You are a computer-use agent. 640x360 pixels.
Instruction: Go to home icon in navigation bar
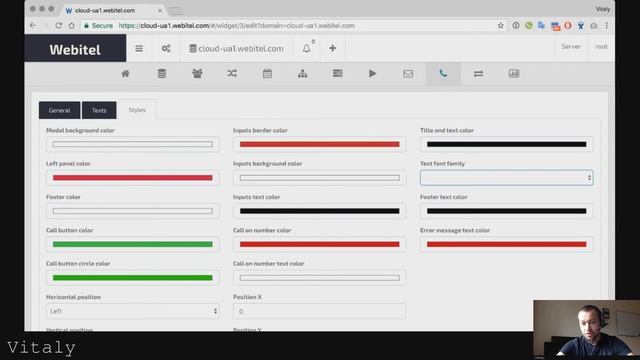coord(125,73)
